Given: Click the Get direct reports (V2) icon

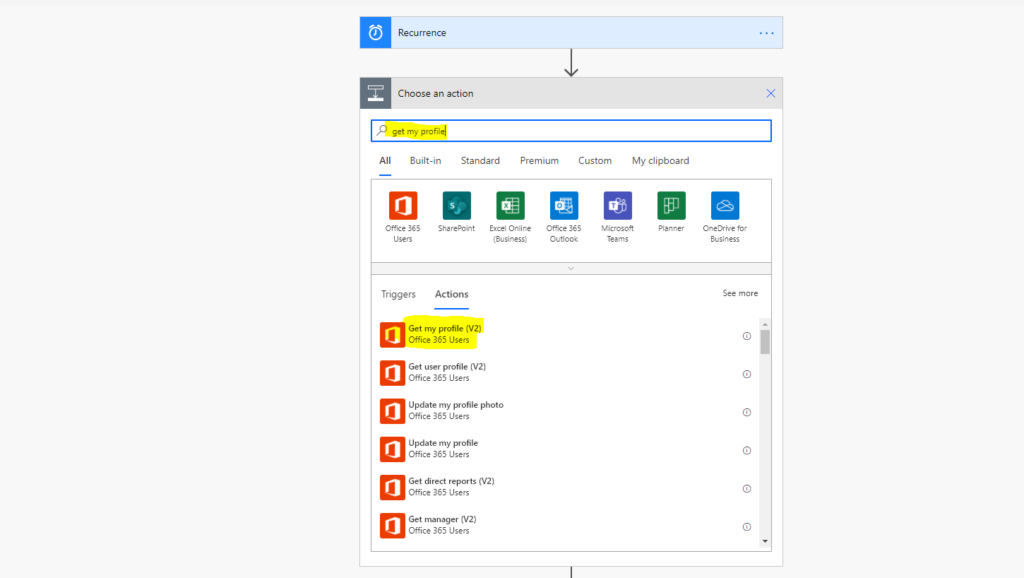Looking at the screenshot, I should 392,487.
